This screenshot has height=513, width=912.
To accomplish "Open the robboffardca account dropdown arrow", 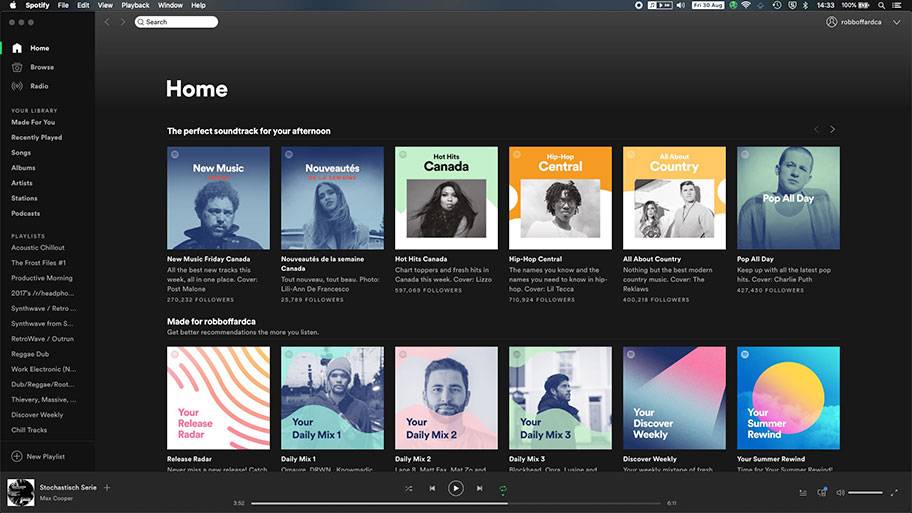I will [x=895, y=21].
